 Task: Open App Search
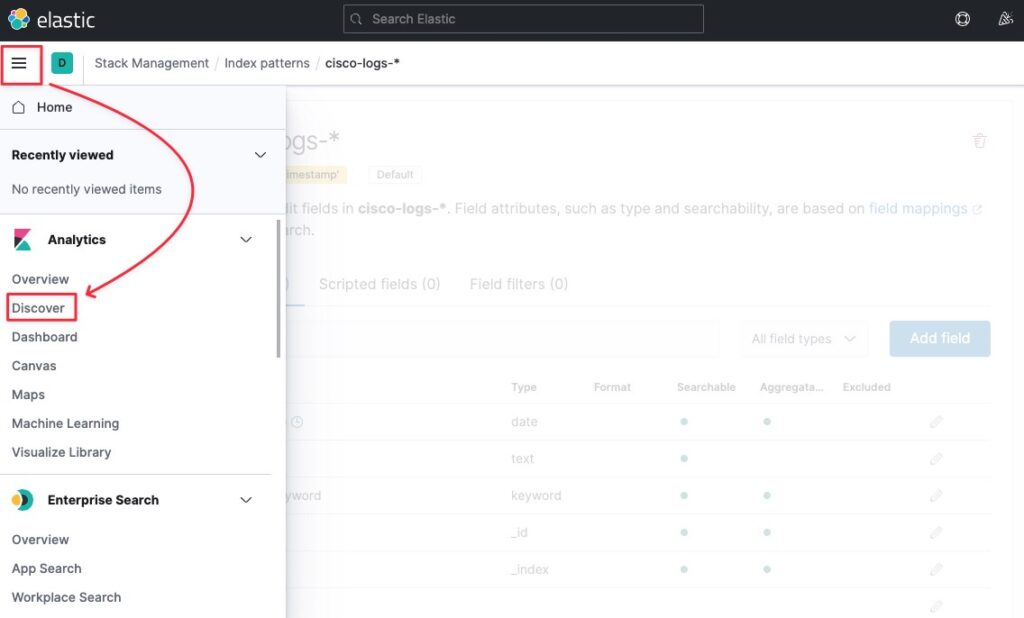click(46, 568)
